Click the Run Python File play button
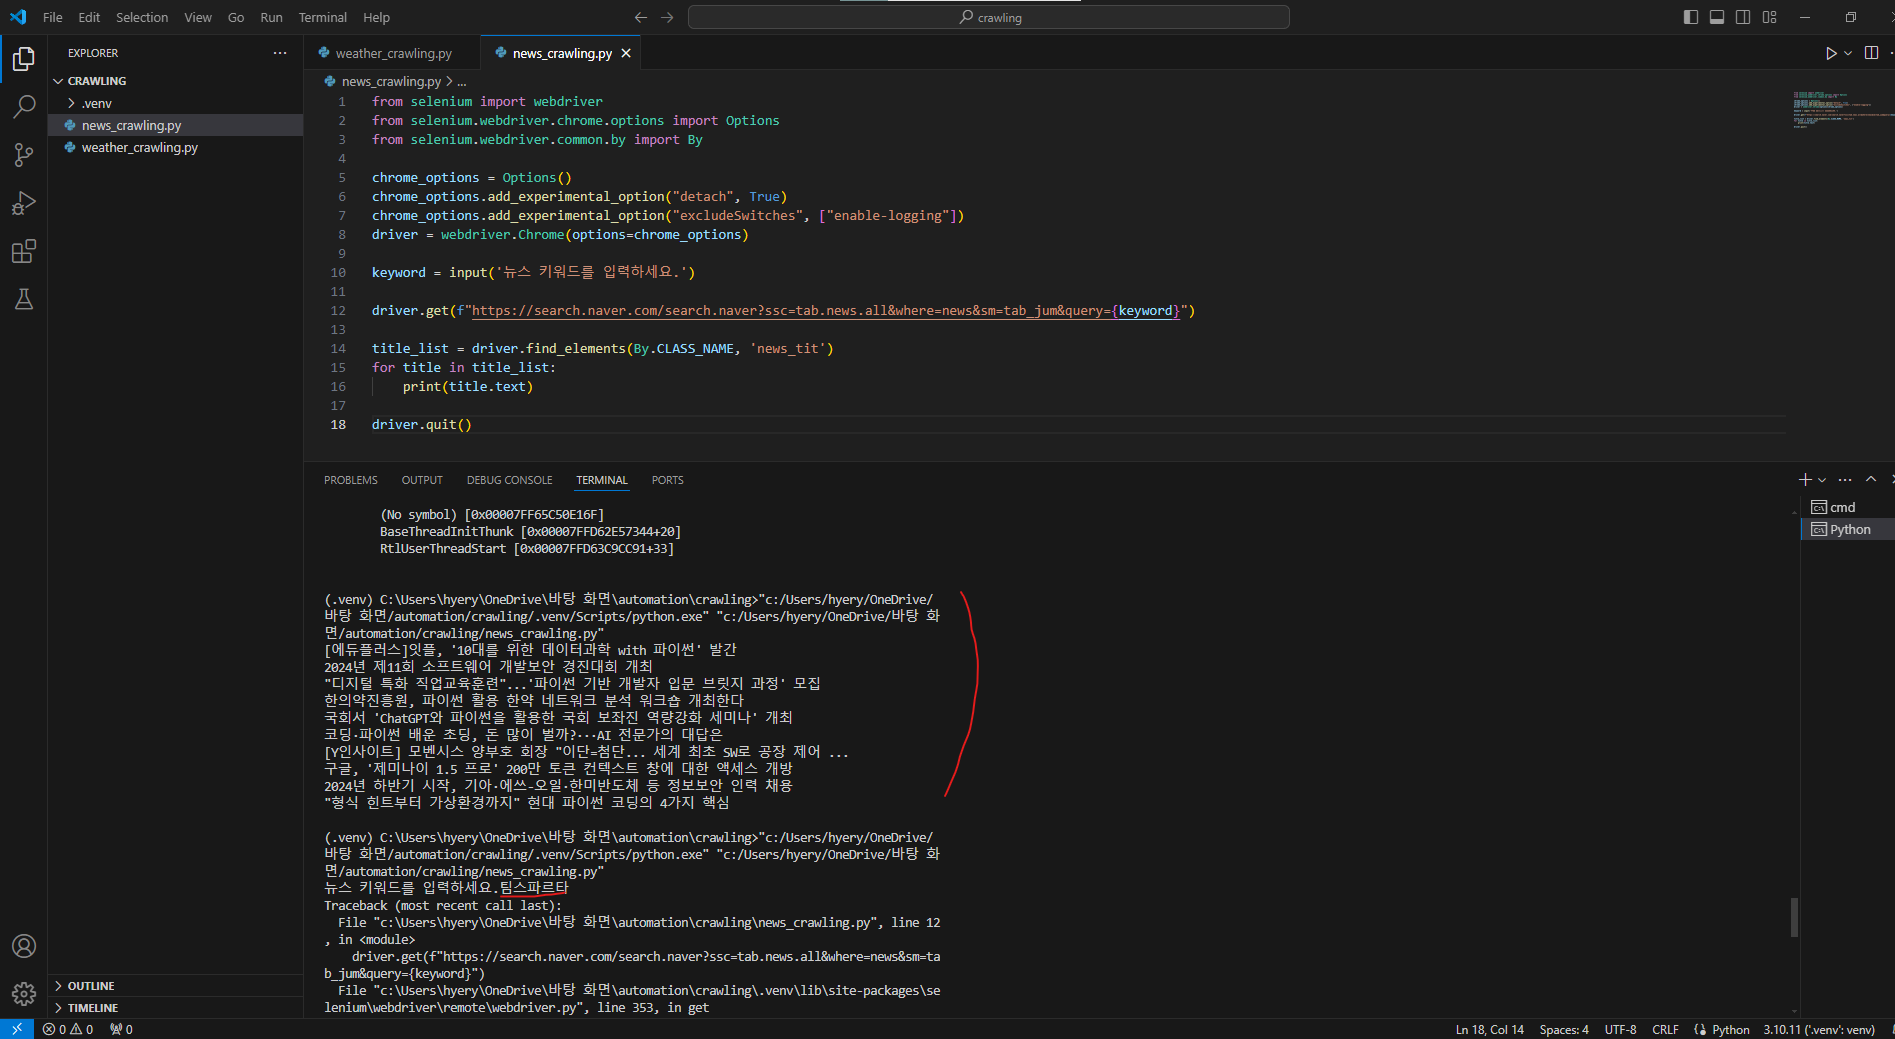 (1830, 53)
